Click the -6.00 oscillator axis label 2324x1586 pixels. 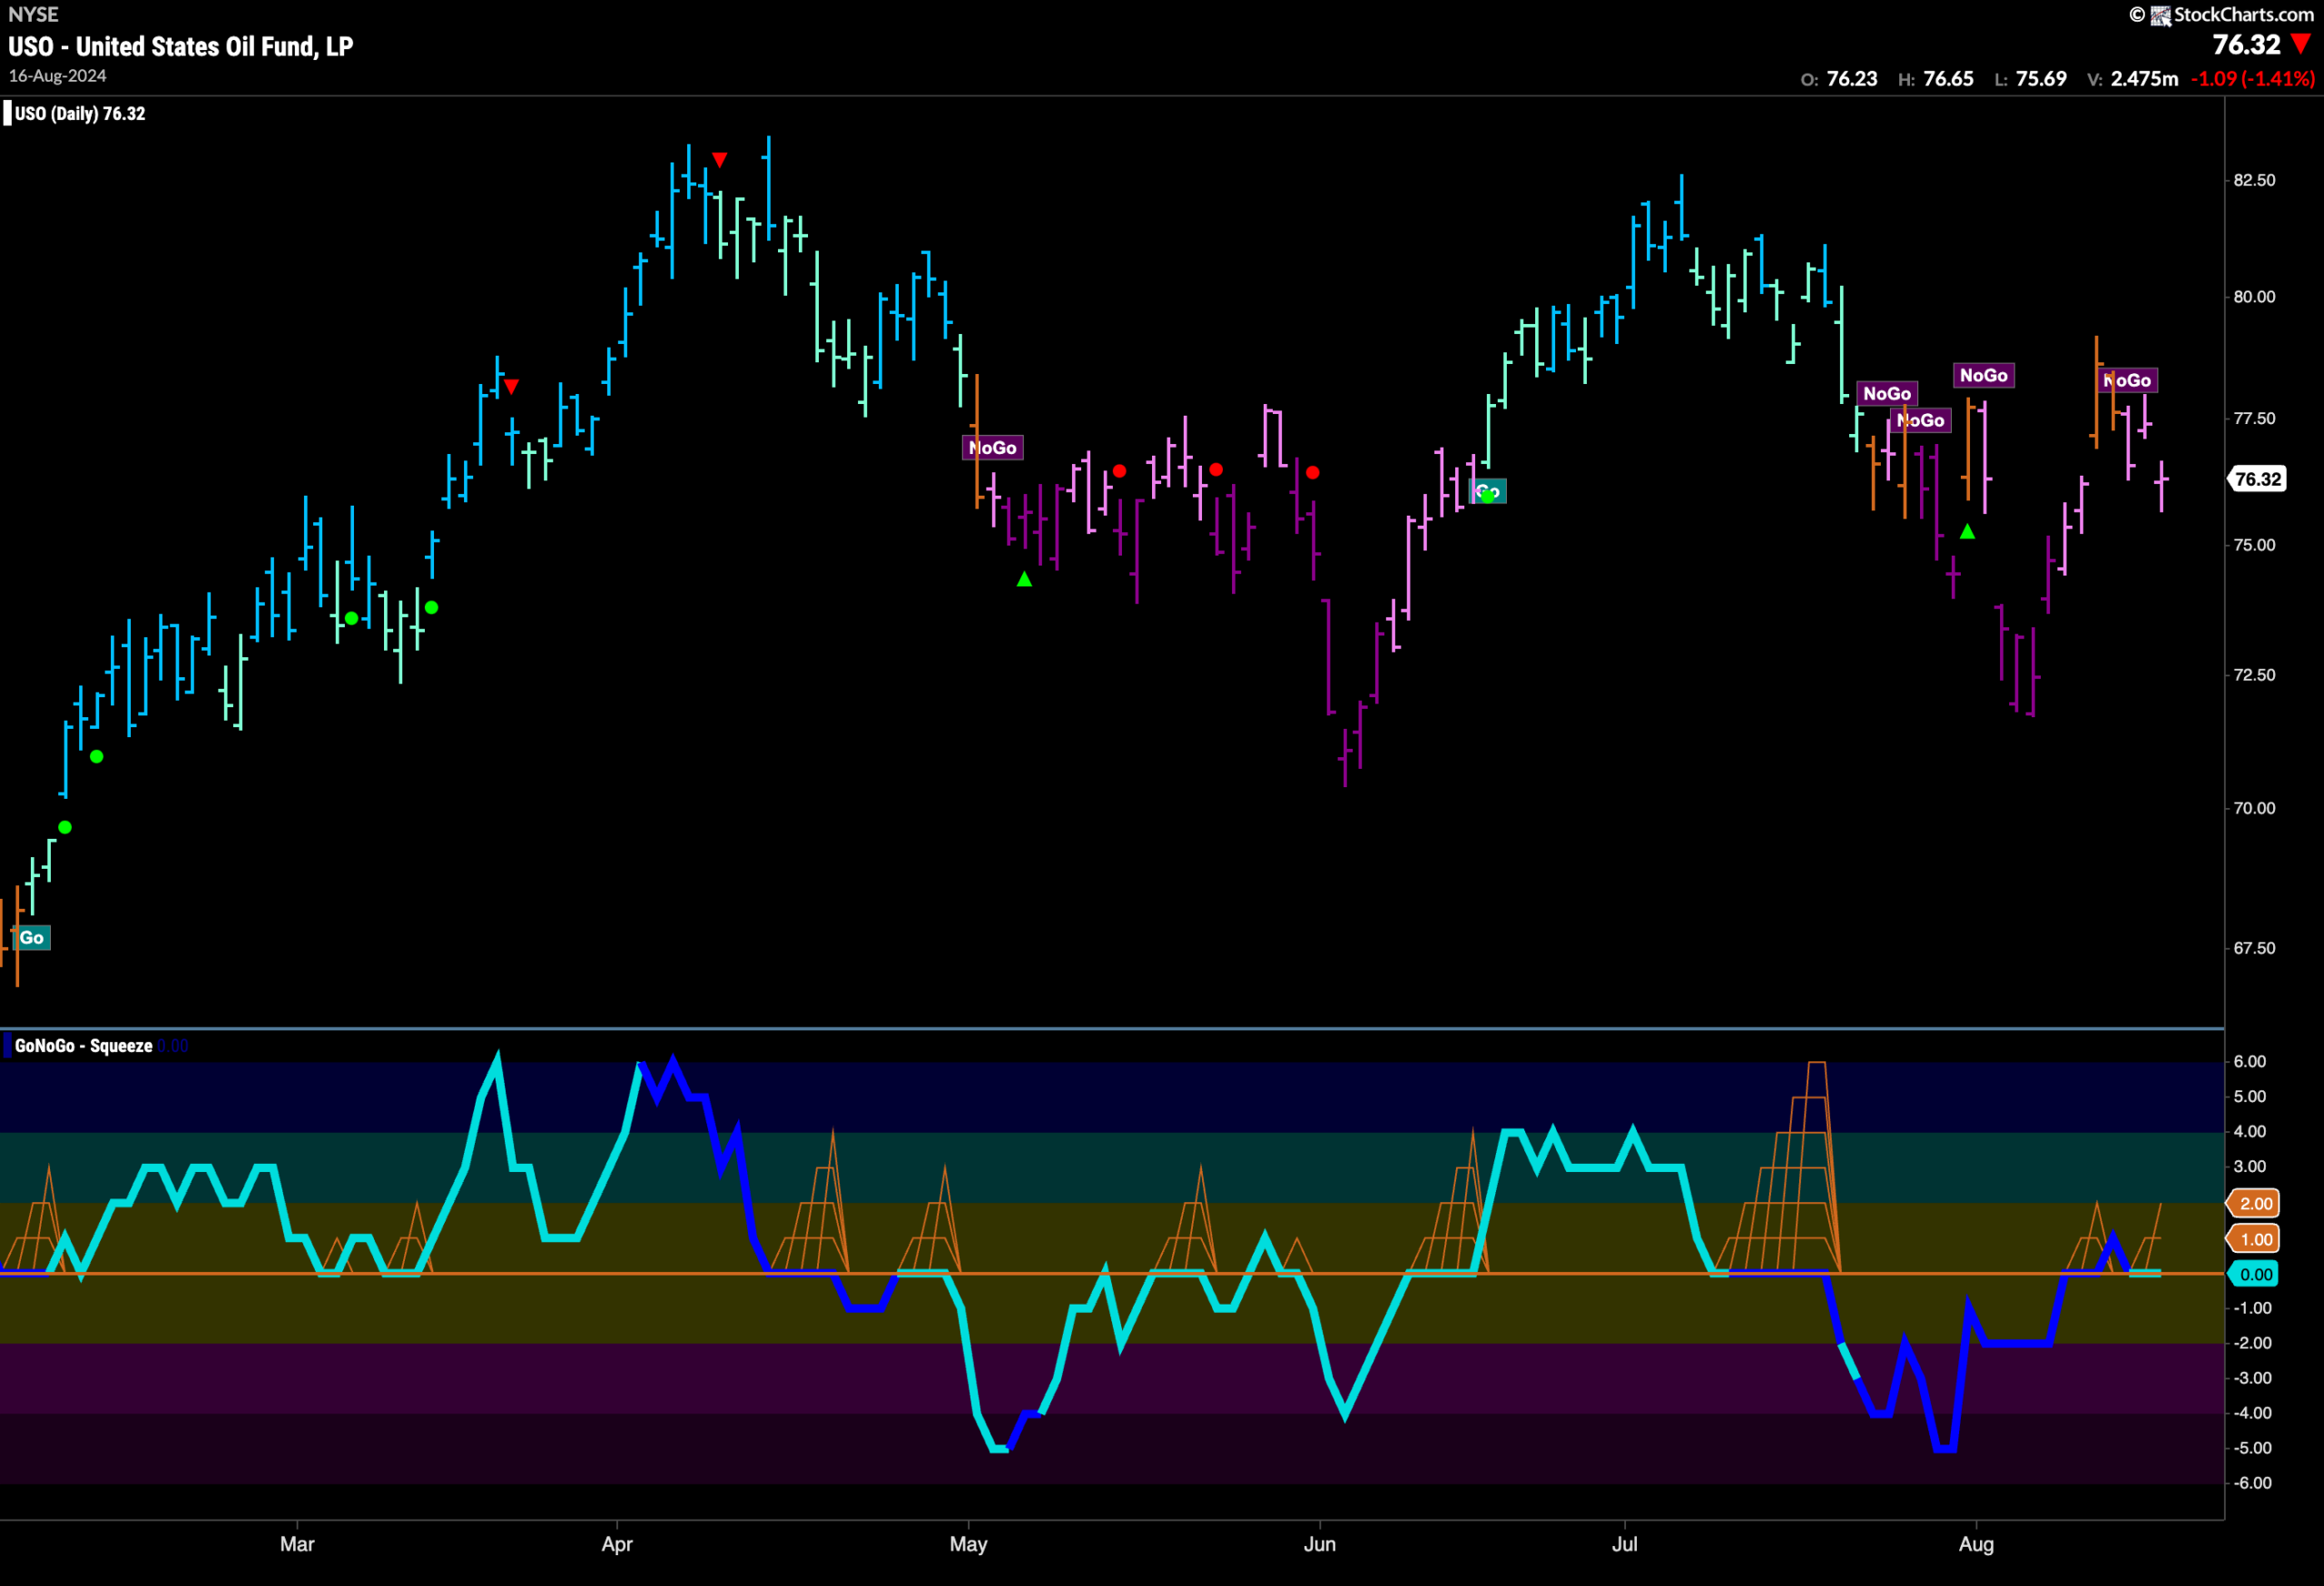pos(2252,1483)
